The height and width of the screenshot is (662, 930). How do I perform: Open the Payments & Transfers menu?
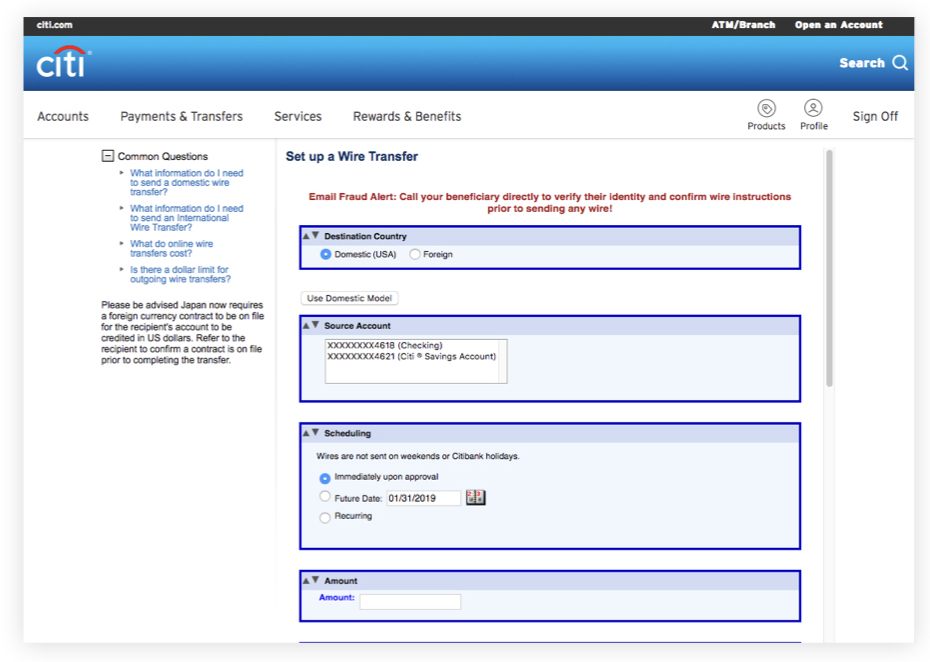(181, 116)
